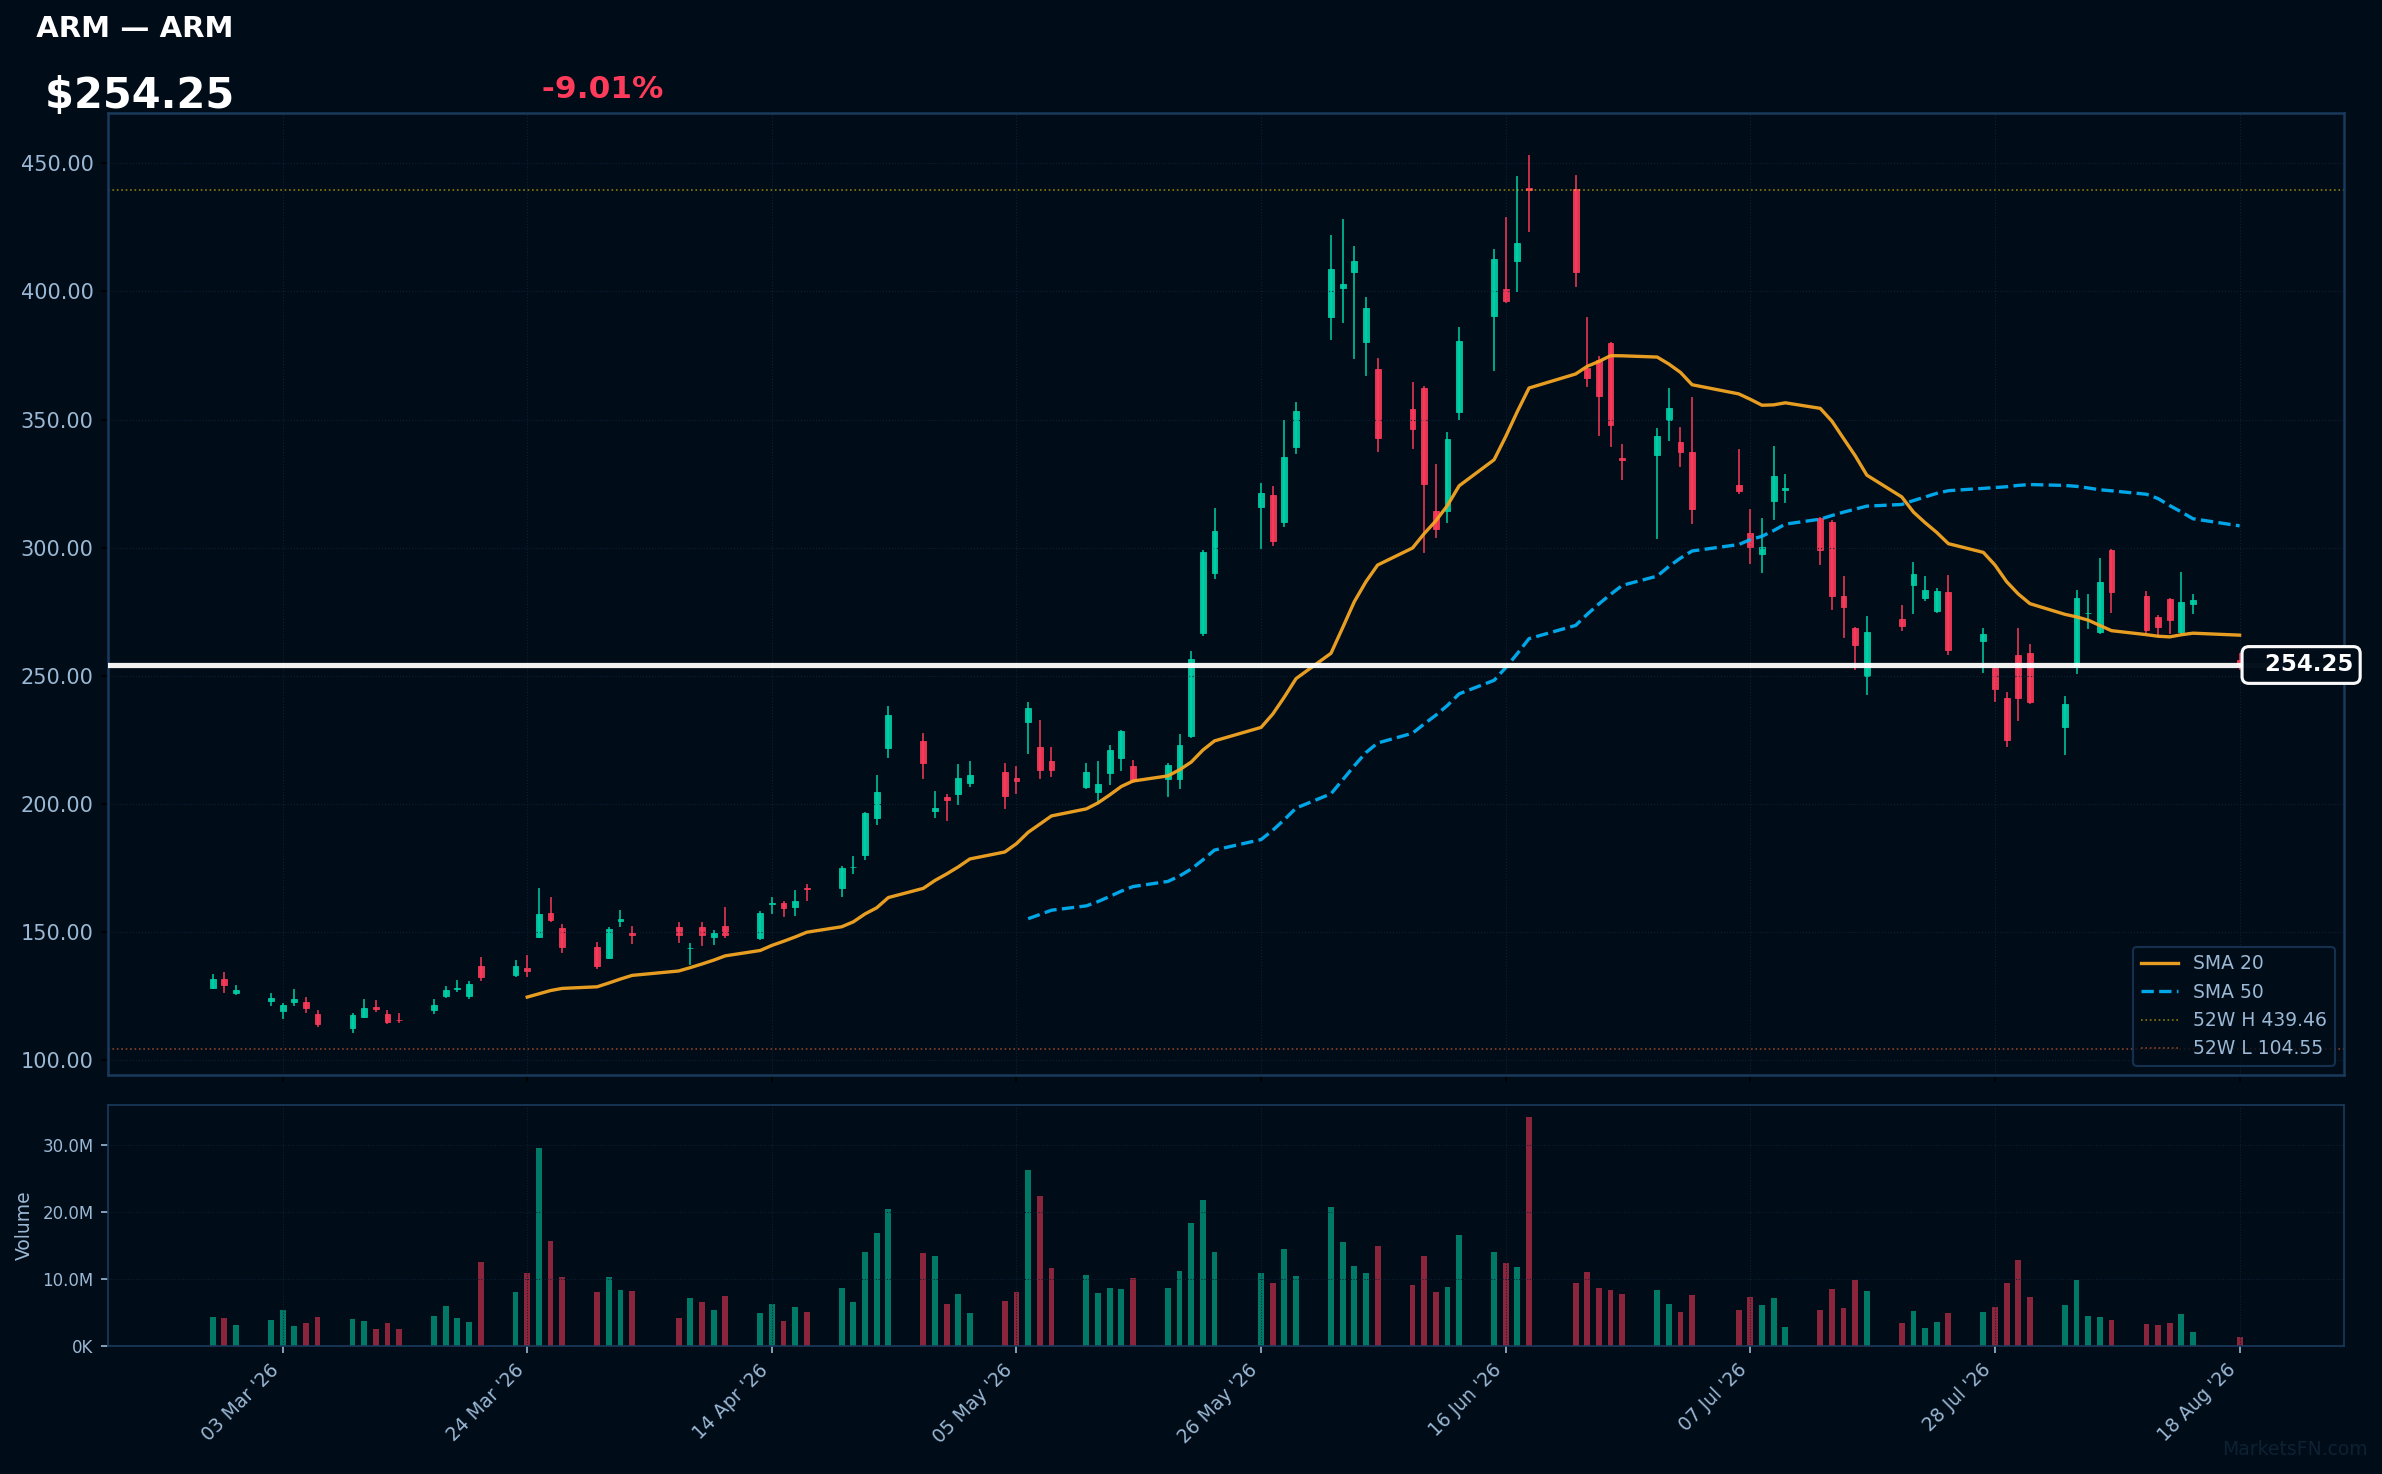Viewport: 2382px width, 1474px height.
Task: Click the "450.00" price axis label
Action: (57, 163)
